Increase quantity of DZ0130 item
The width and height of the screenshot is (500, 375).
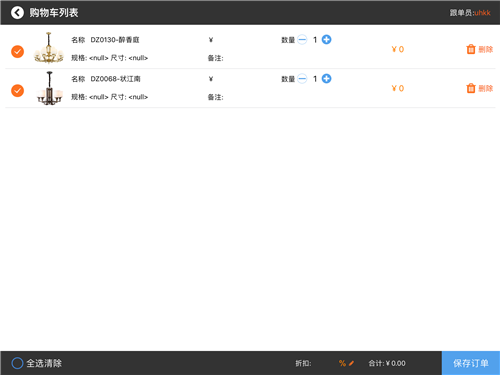[x=326, y=40]
